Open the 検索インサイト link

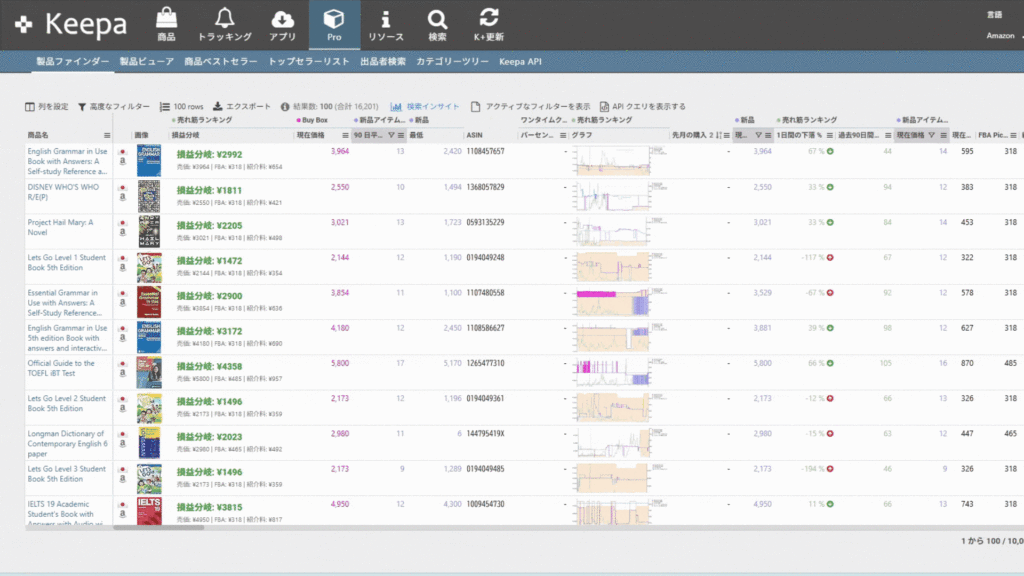(426, 106)
